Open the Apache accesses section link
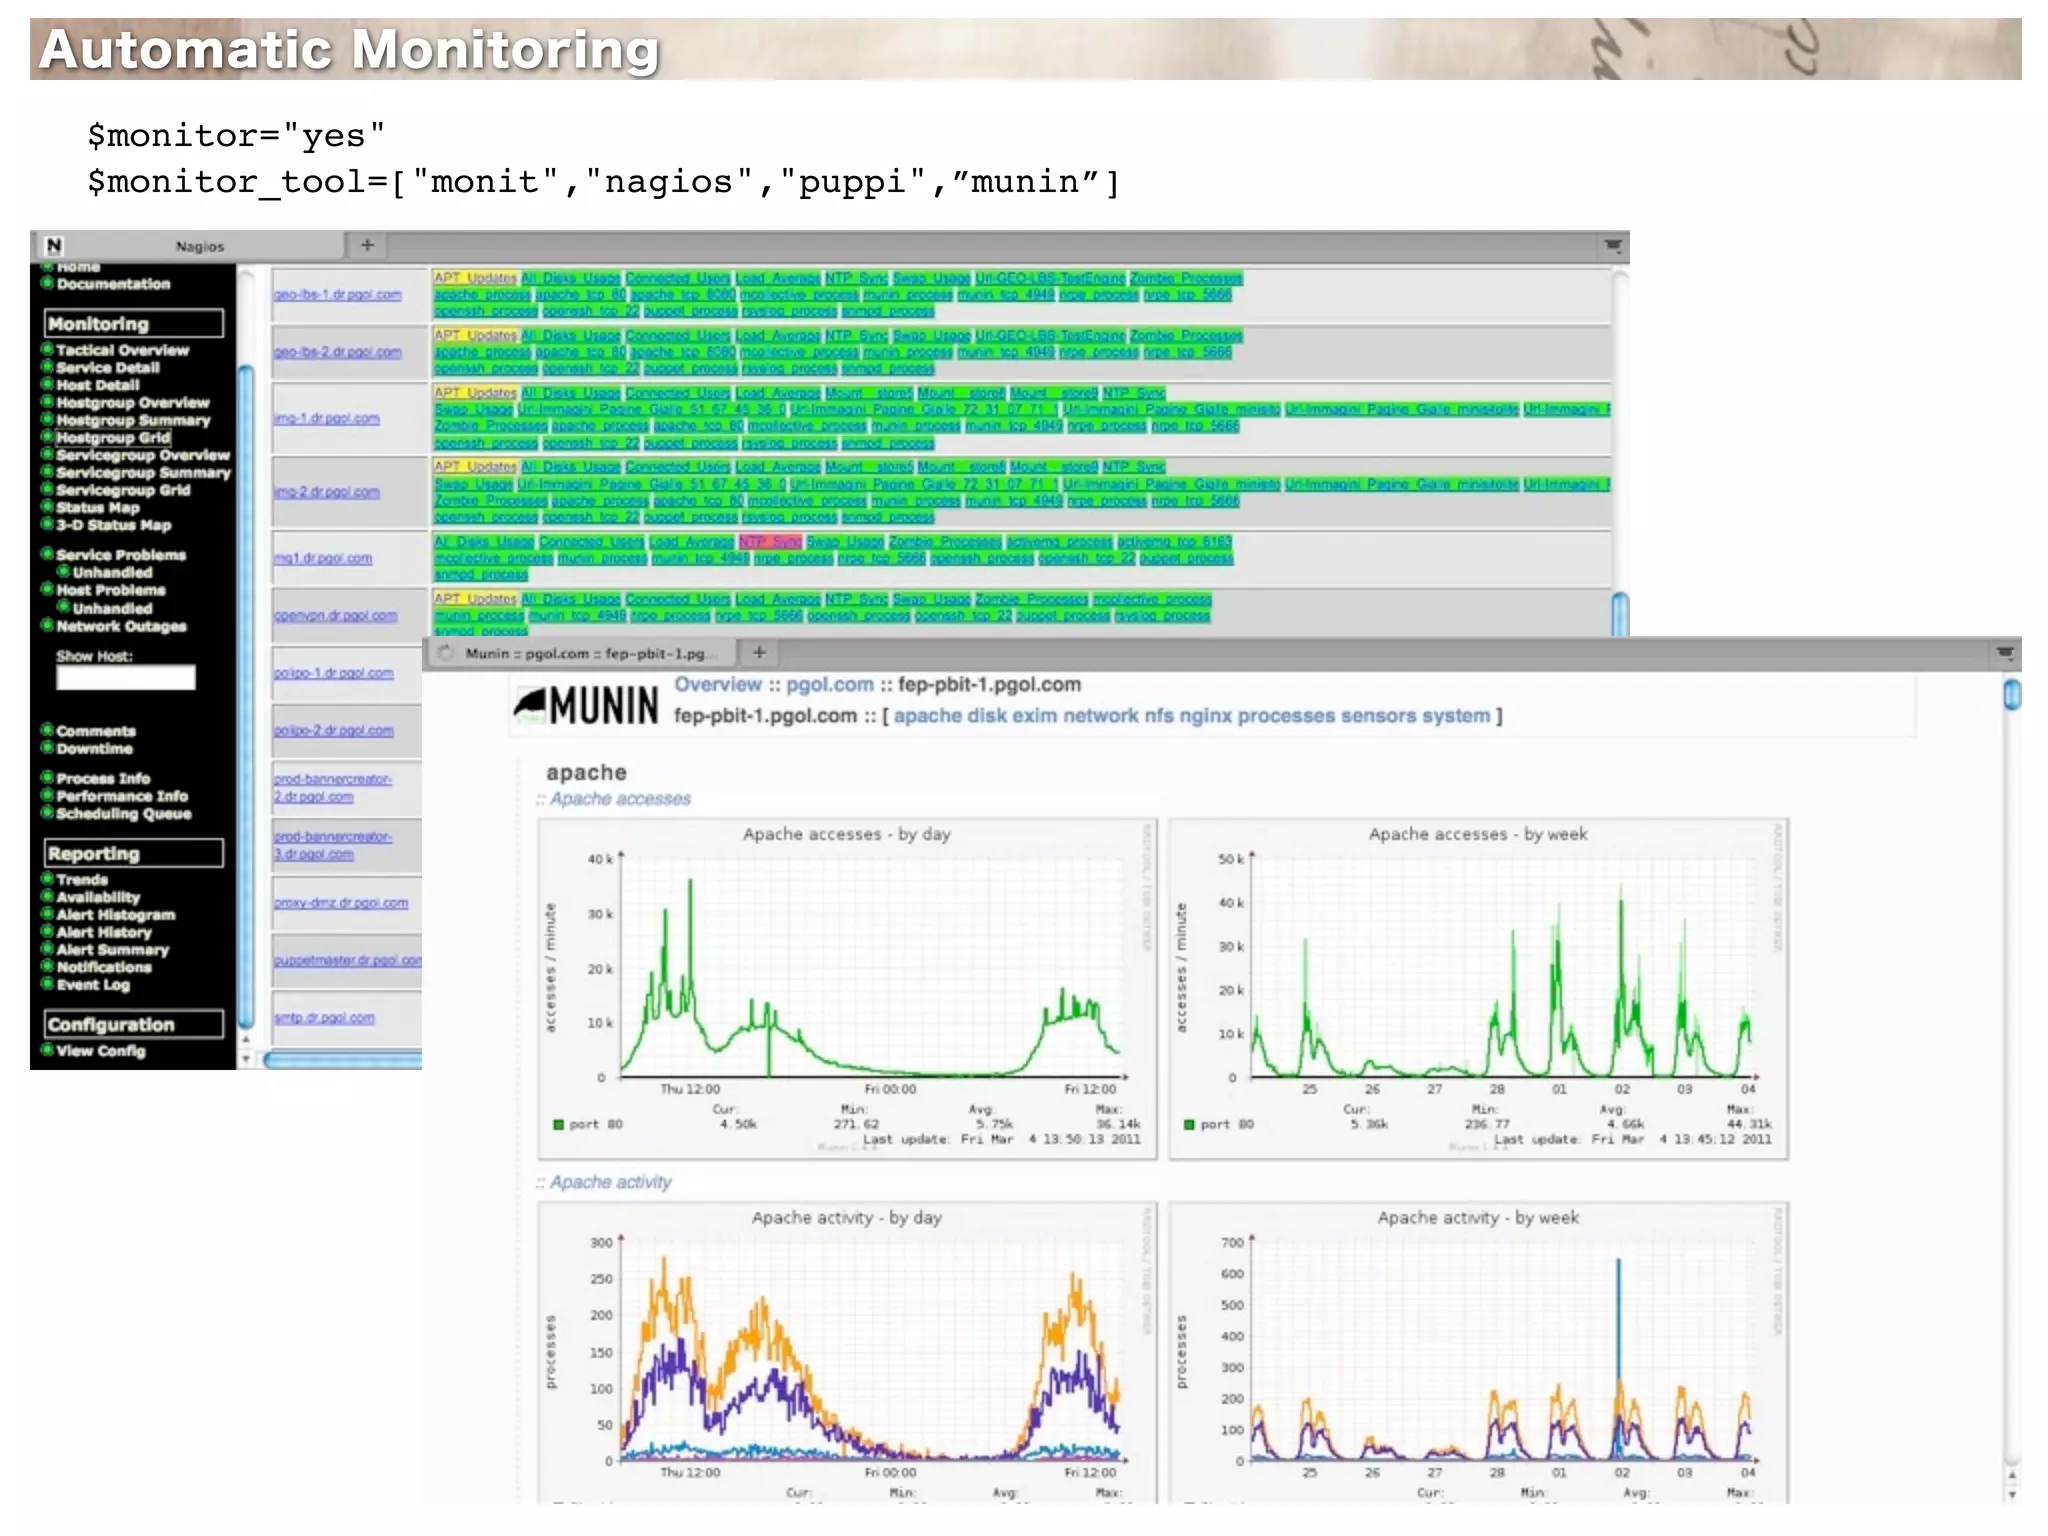 tap(620, 799)
